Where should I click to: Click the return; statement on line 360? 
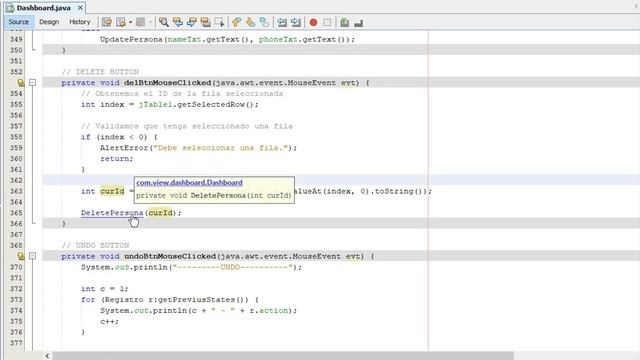point(117,159)
